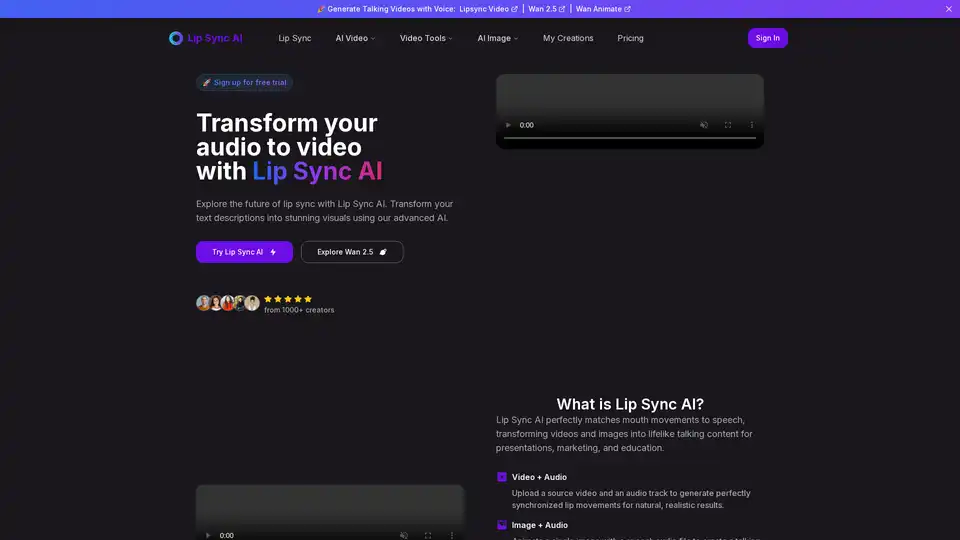Click the Try Lip Sync AI button
Image resolution: width=960 pixels, height=540 pixels.
pyautogui.click(x=244, y=252)
